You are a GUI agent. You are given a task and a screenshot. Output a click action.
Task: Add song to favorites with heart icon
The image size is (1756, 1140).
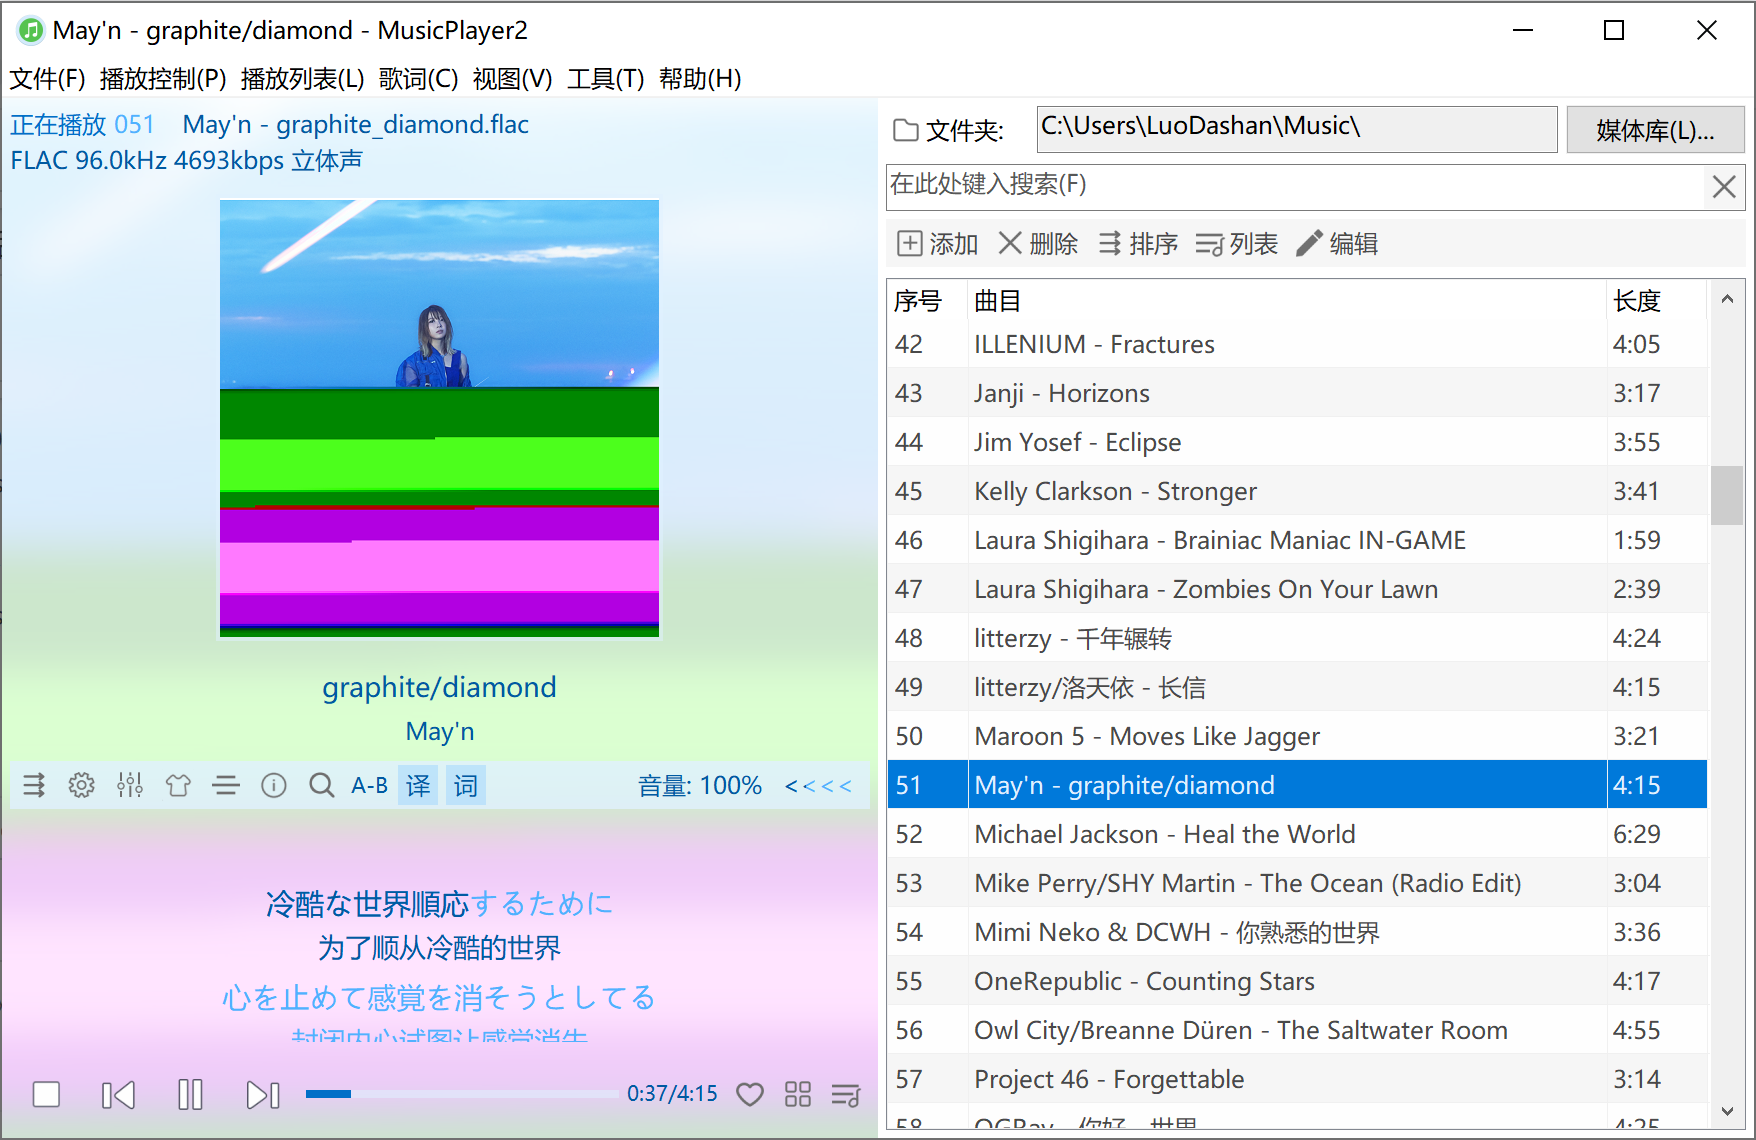click(750, 1094)
